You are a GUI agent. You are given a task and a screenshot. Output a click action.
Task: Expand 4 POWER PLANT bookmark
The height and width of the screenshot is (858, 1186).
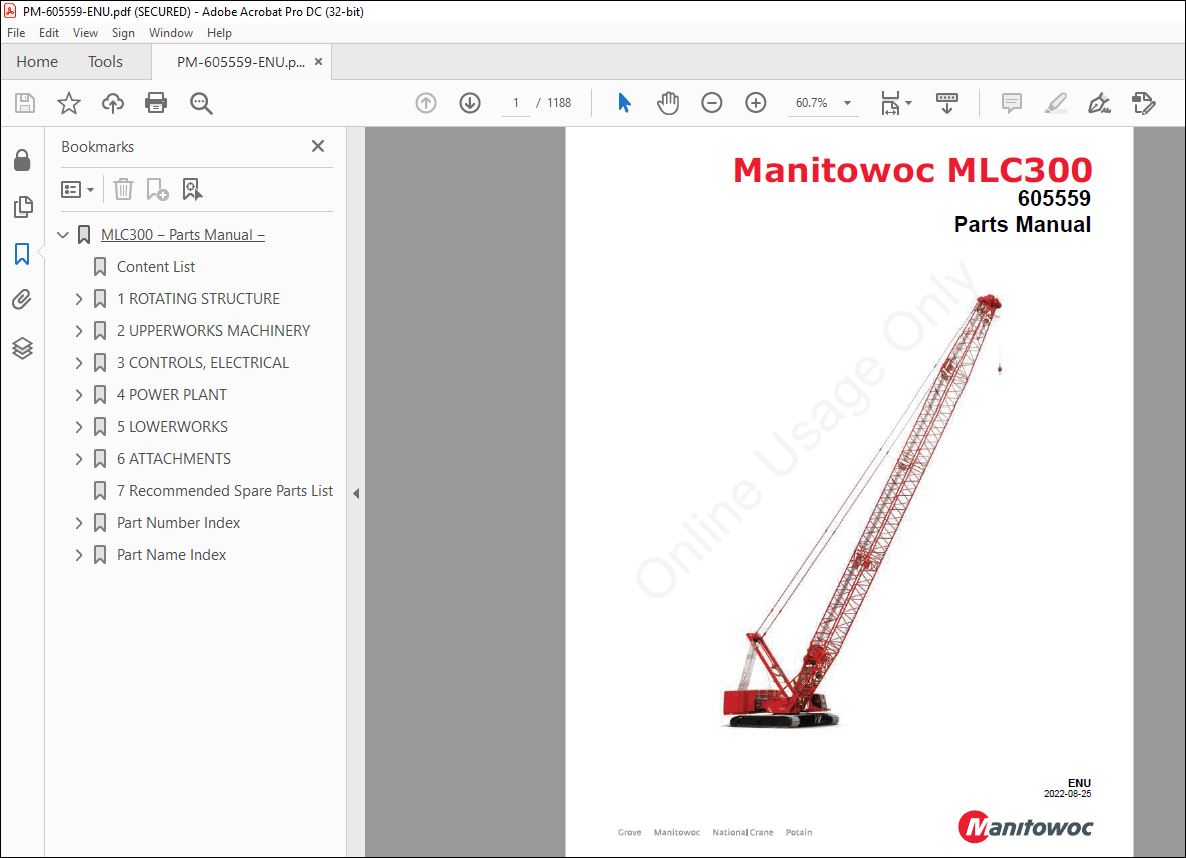pos(79,395)
